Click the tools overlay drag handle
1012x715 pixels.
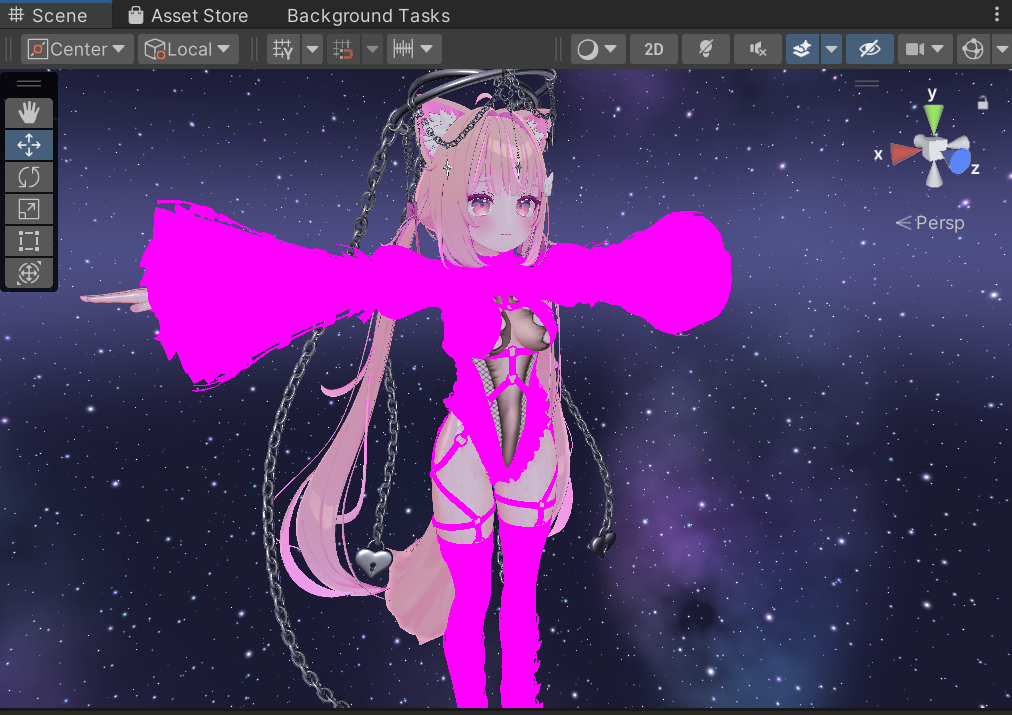(x=29, y=83)
